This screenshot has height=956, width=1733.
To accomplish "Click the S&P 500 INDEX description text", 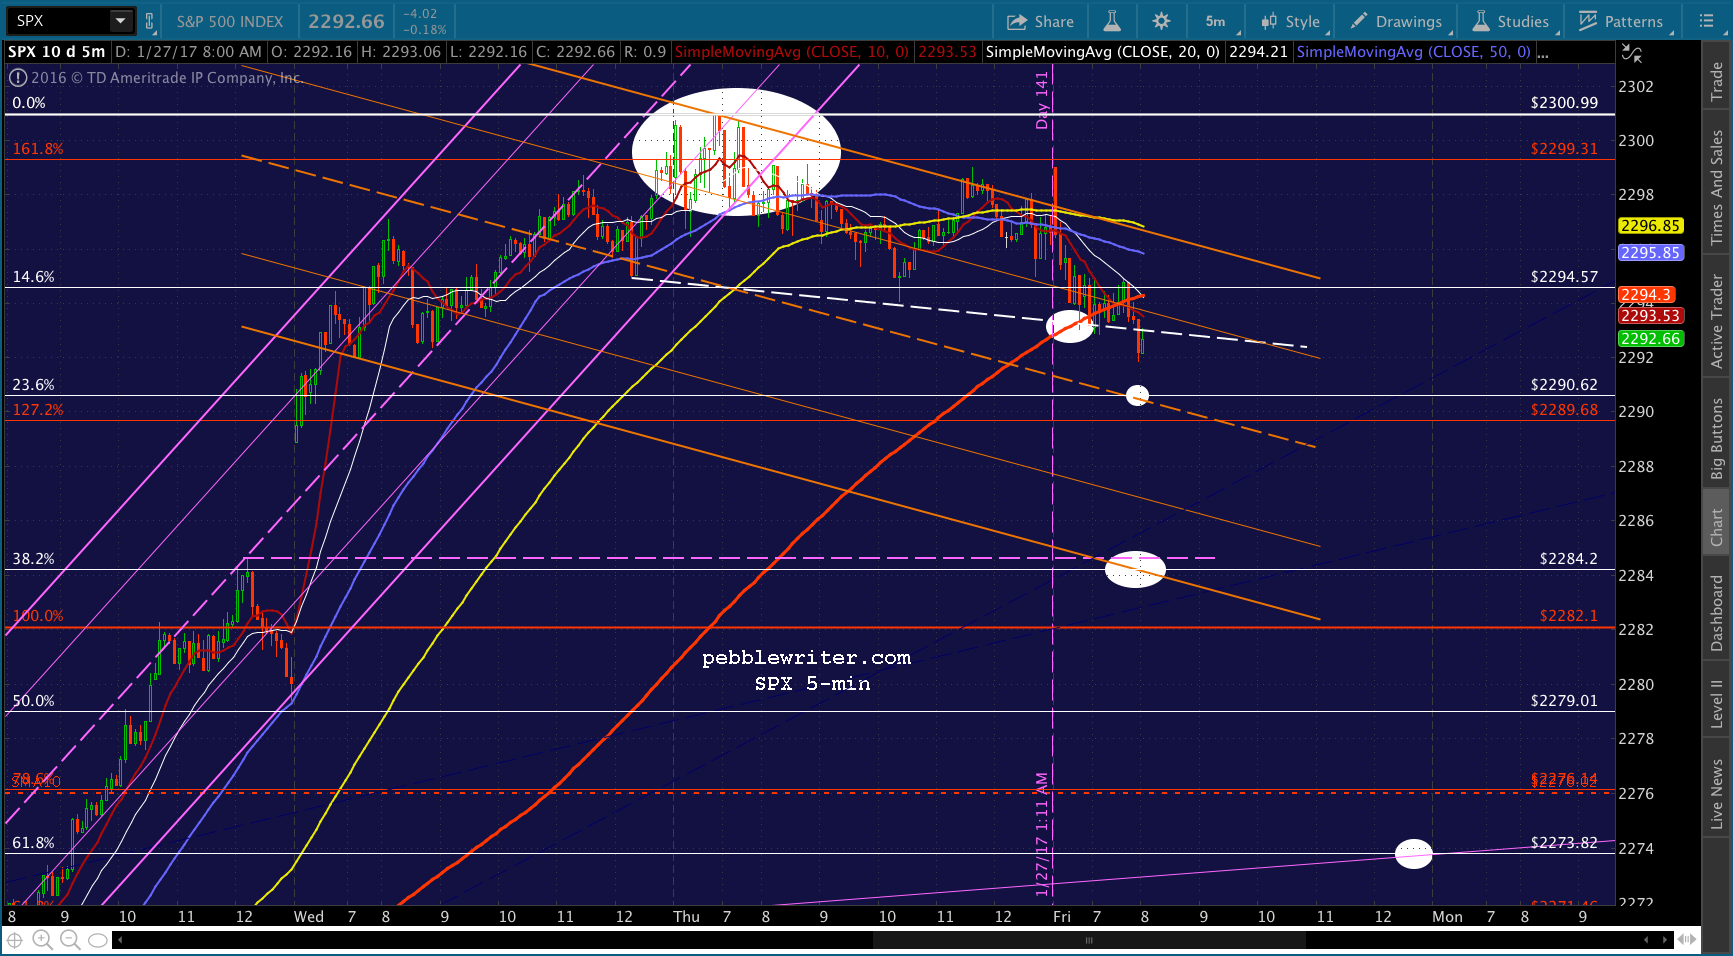I will (230, 21).
